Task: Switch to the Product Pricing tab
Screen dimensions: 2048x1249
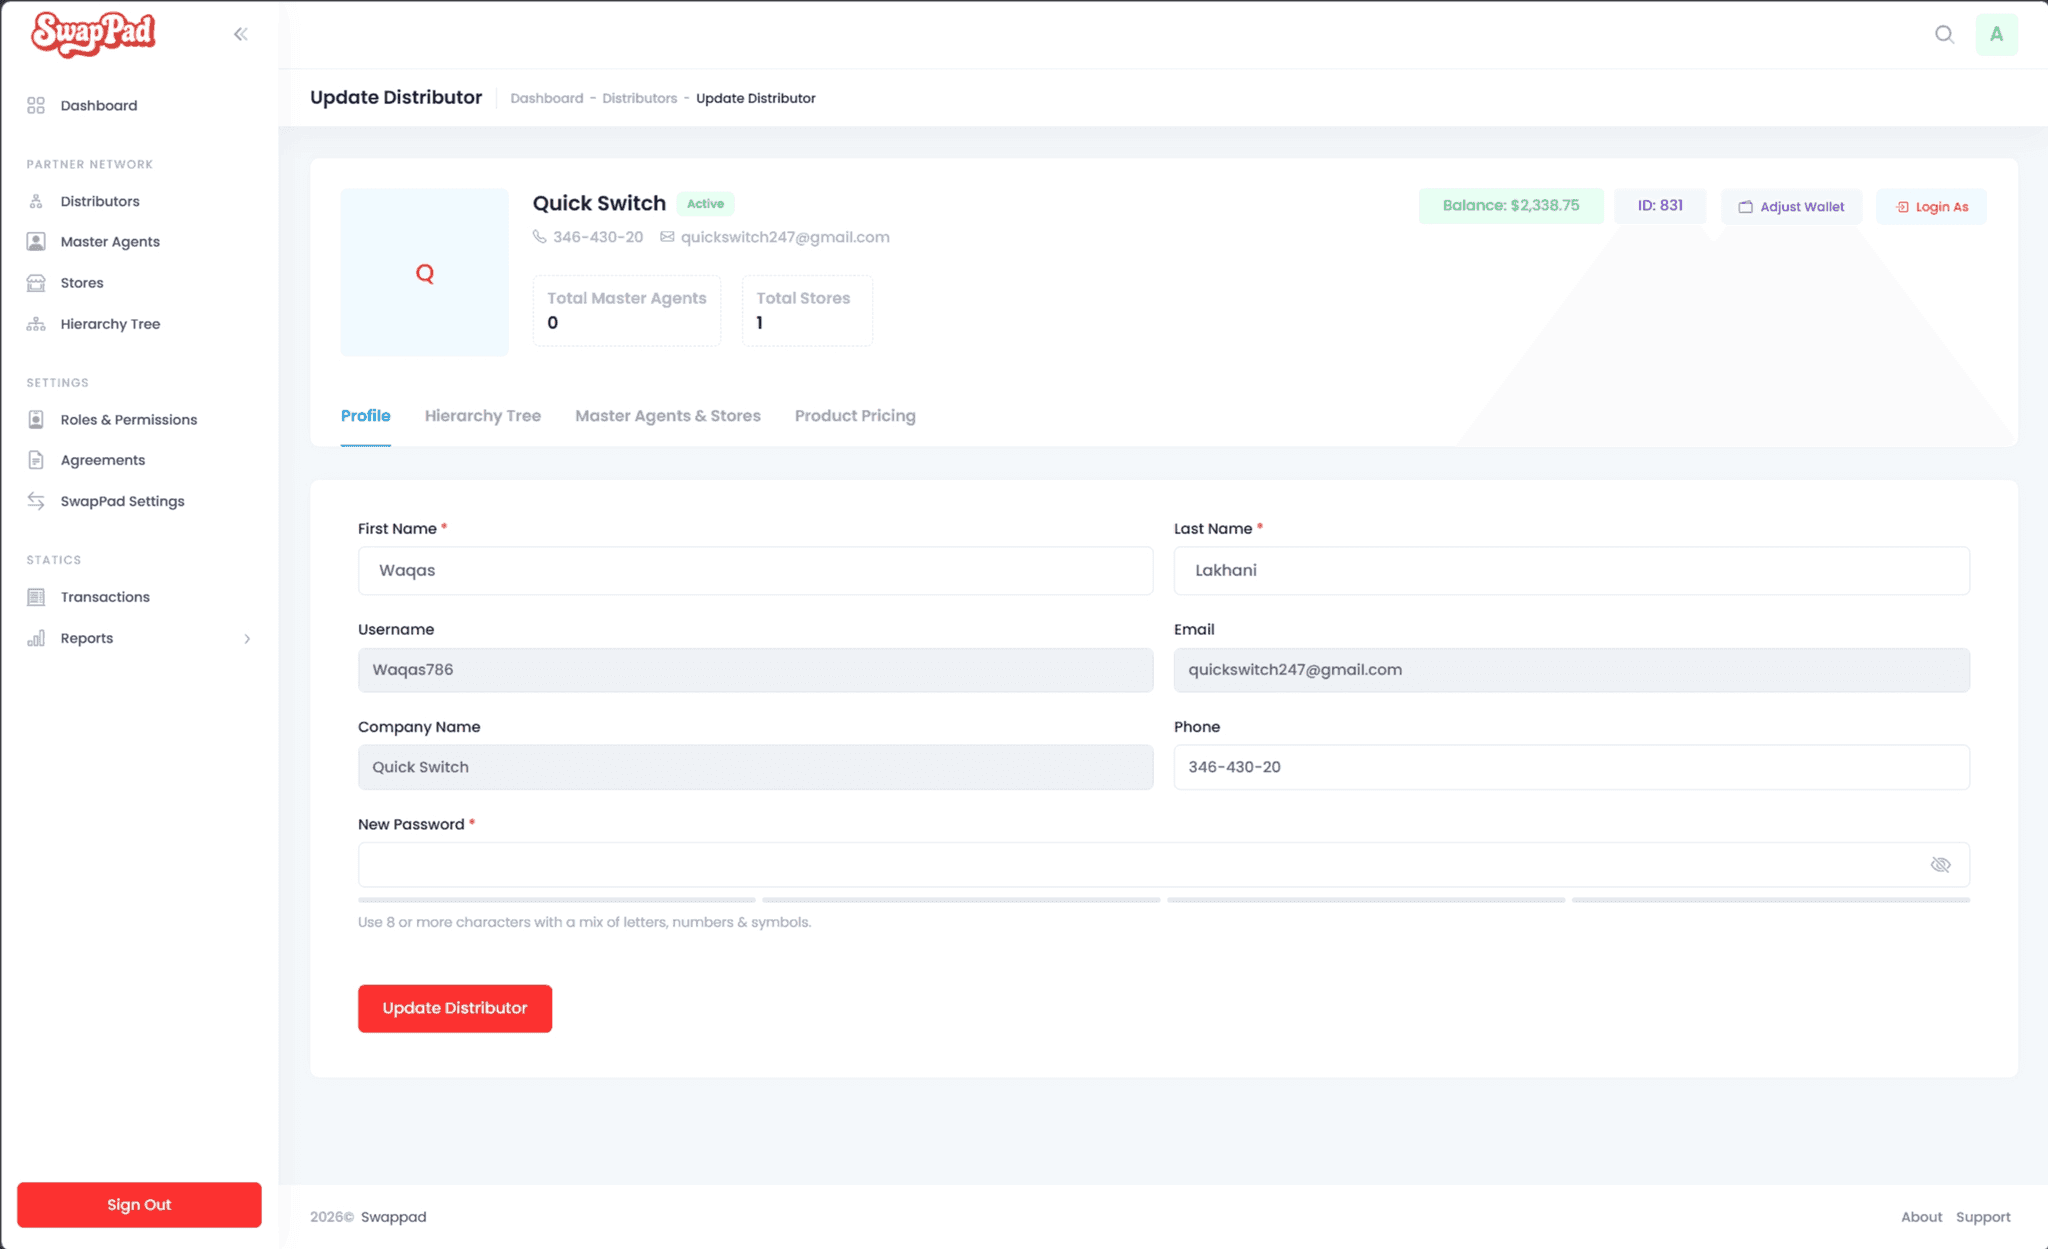Action: tap(855, 416)
